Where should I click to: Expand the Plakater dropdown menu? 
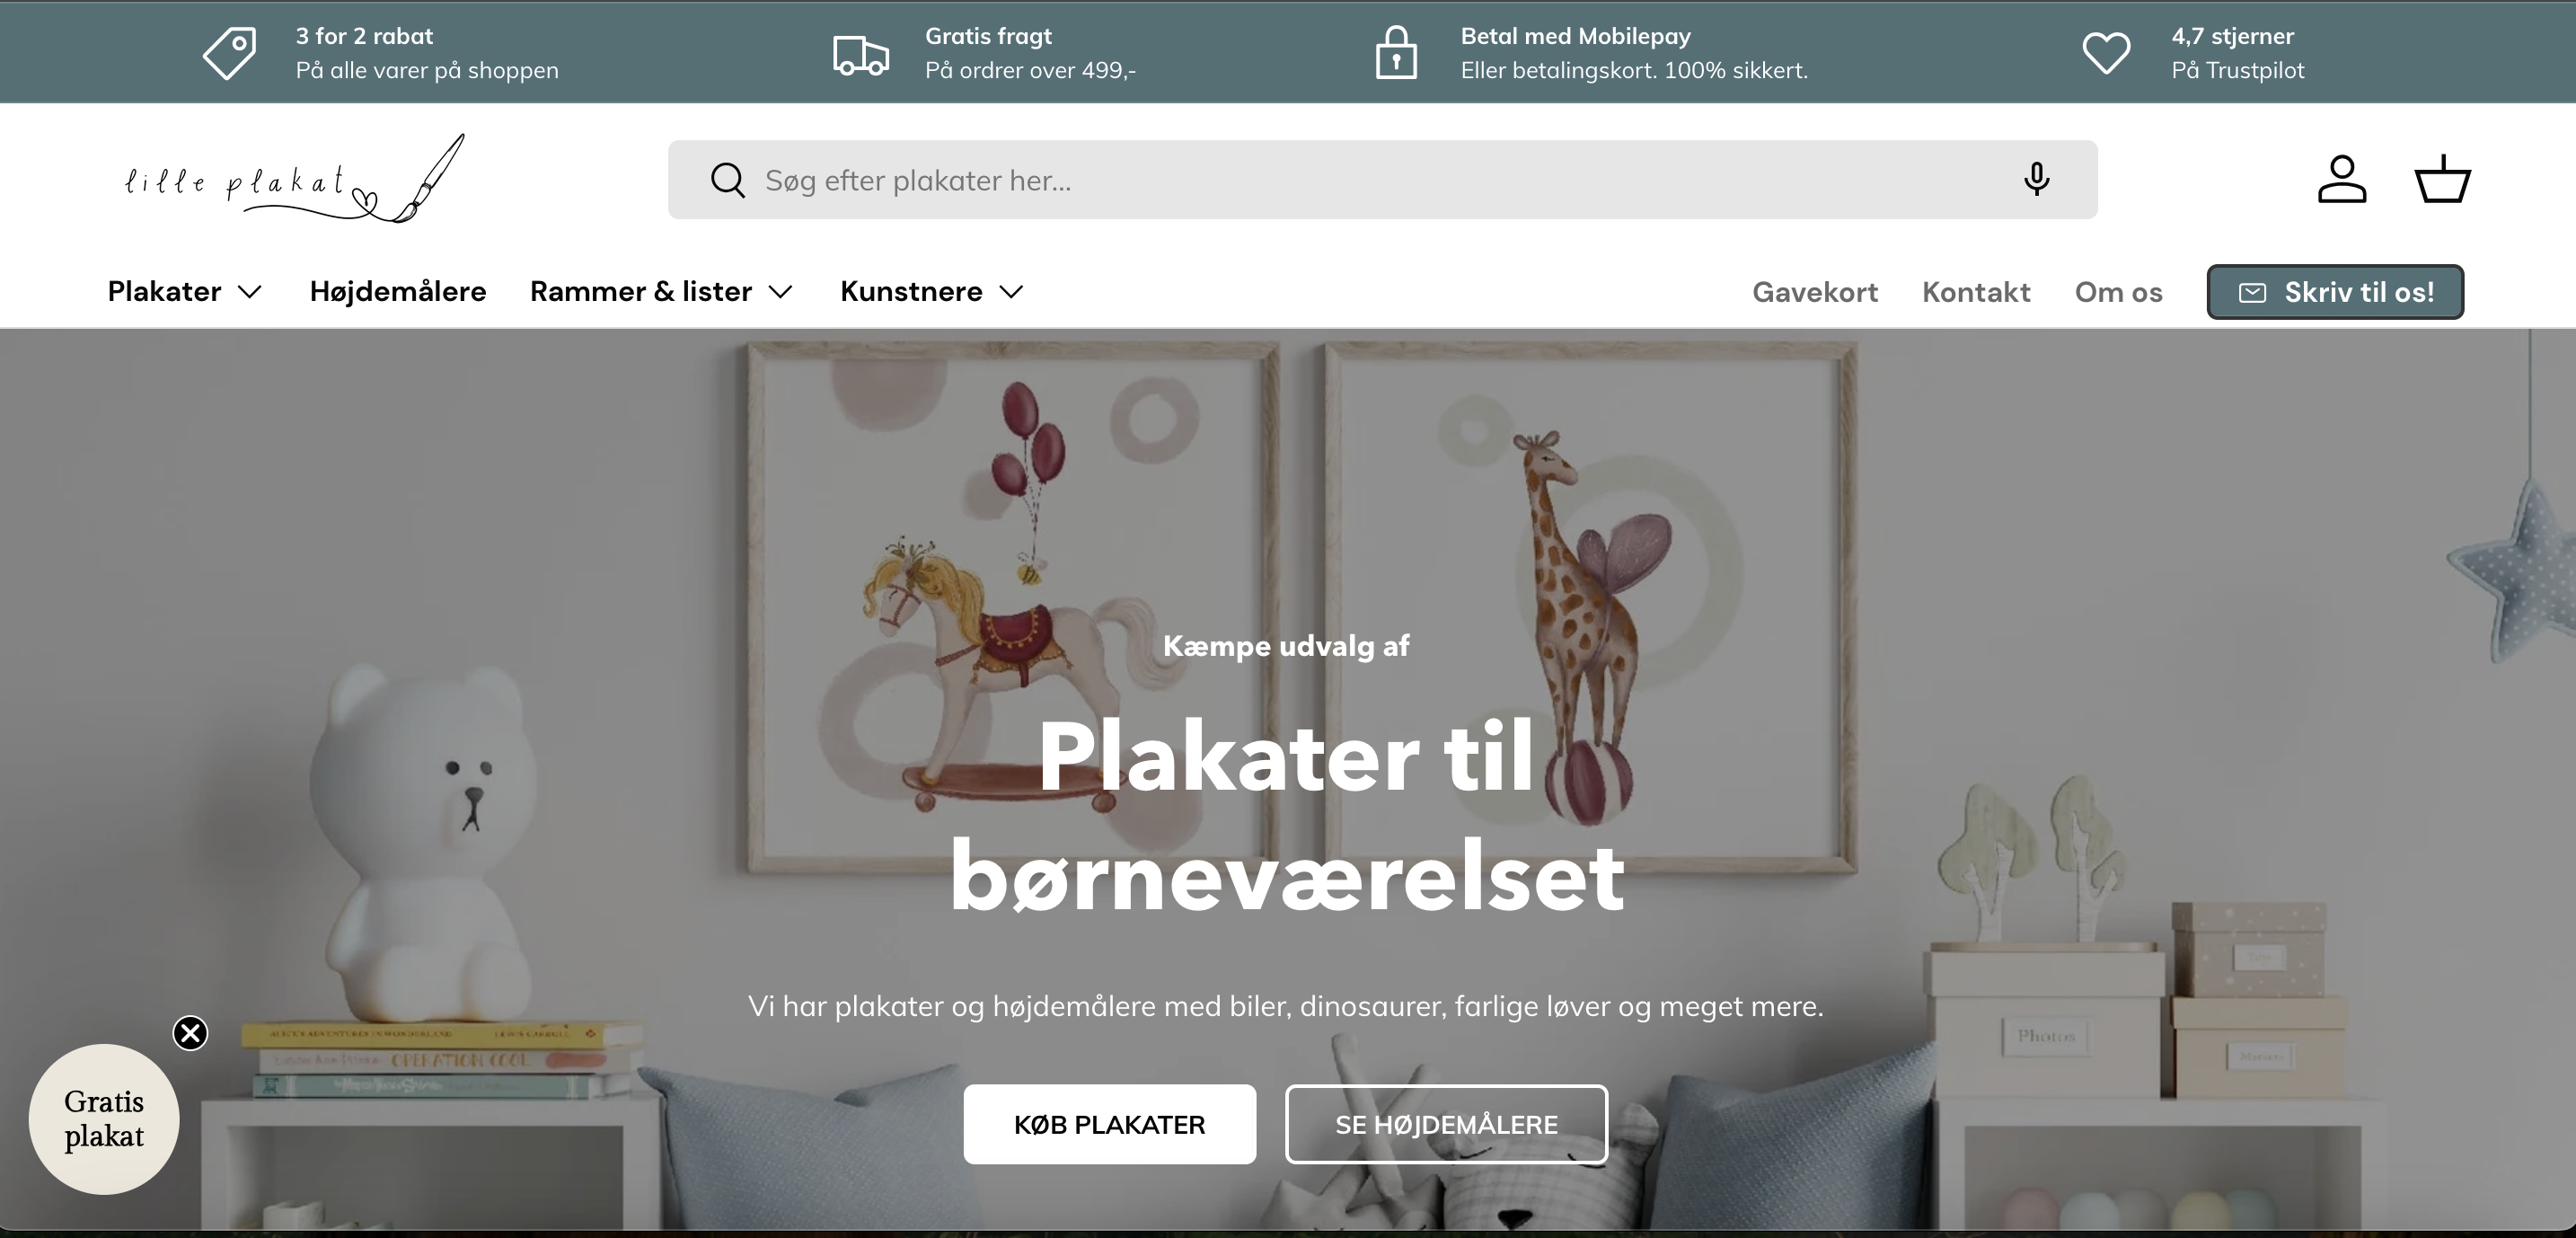(x=185, y=291)
